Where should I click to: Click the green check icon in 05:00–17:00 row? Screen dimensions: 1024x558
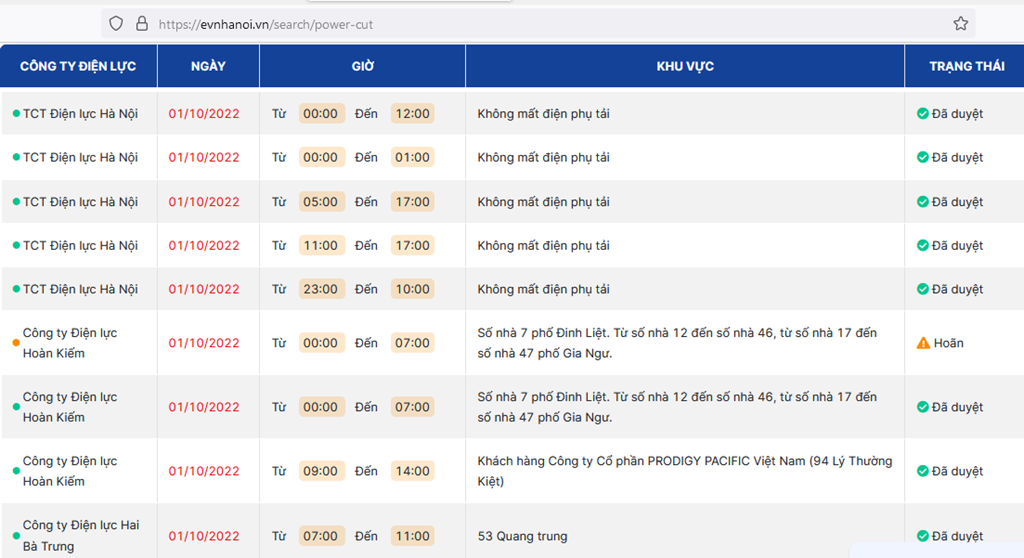[x=922, y=202]
